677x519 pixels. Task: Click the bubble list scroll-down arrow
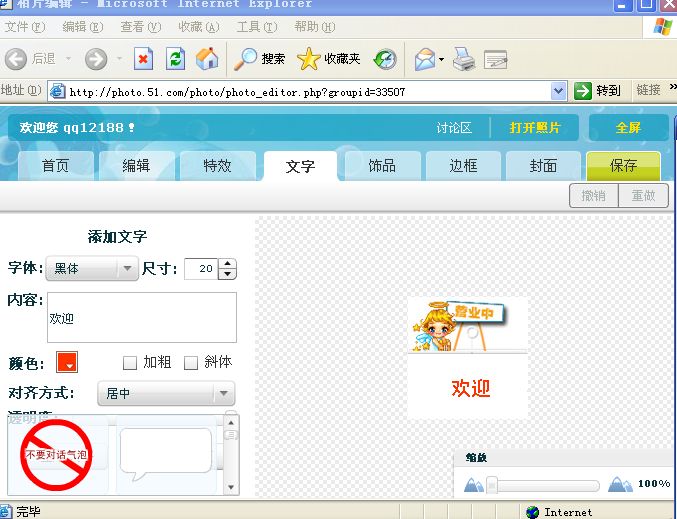(x=231, y=487)
